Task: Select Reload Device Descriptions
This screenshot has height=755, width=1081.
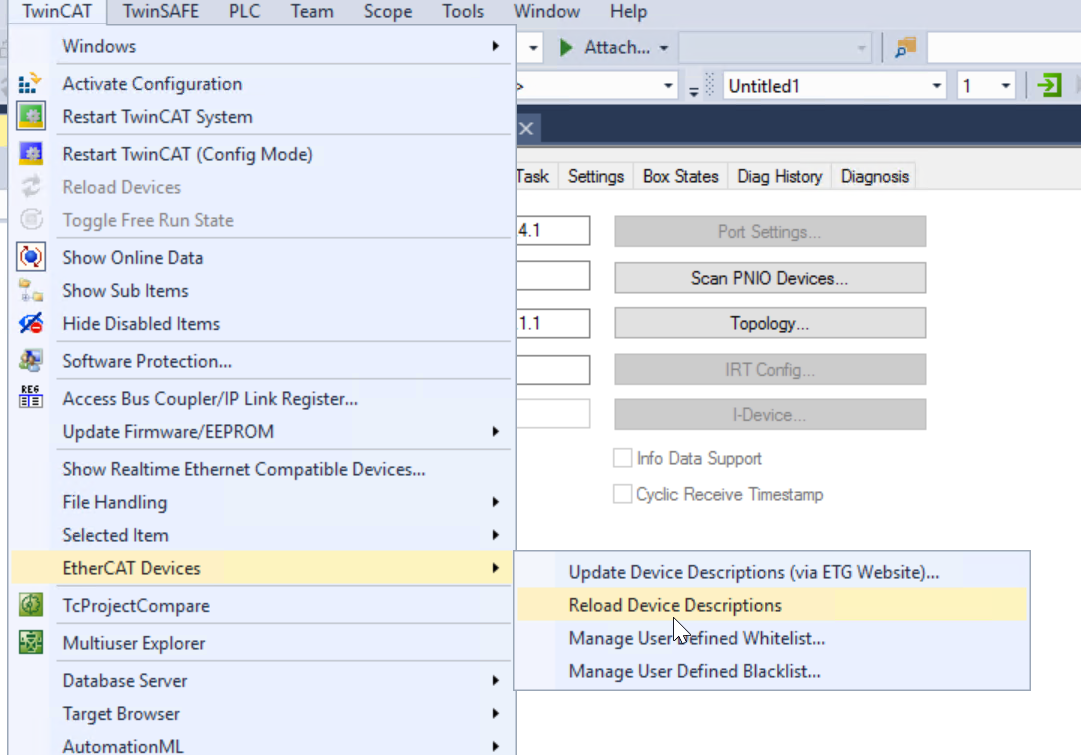Action: tap(772, 605)
